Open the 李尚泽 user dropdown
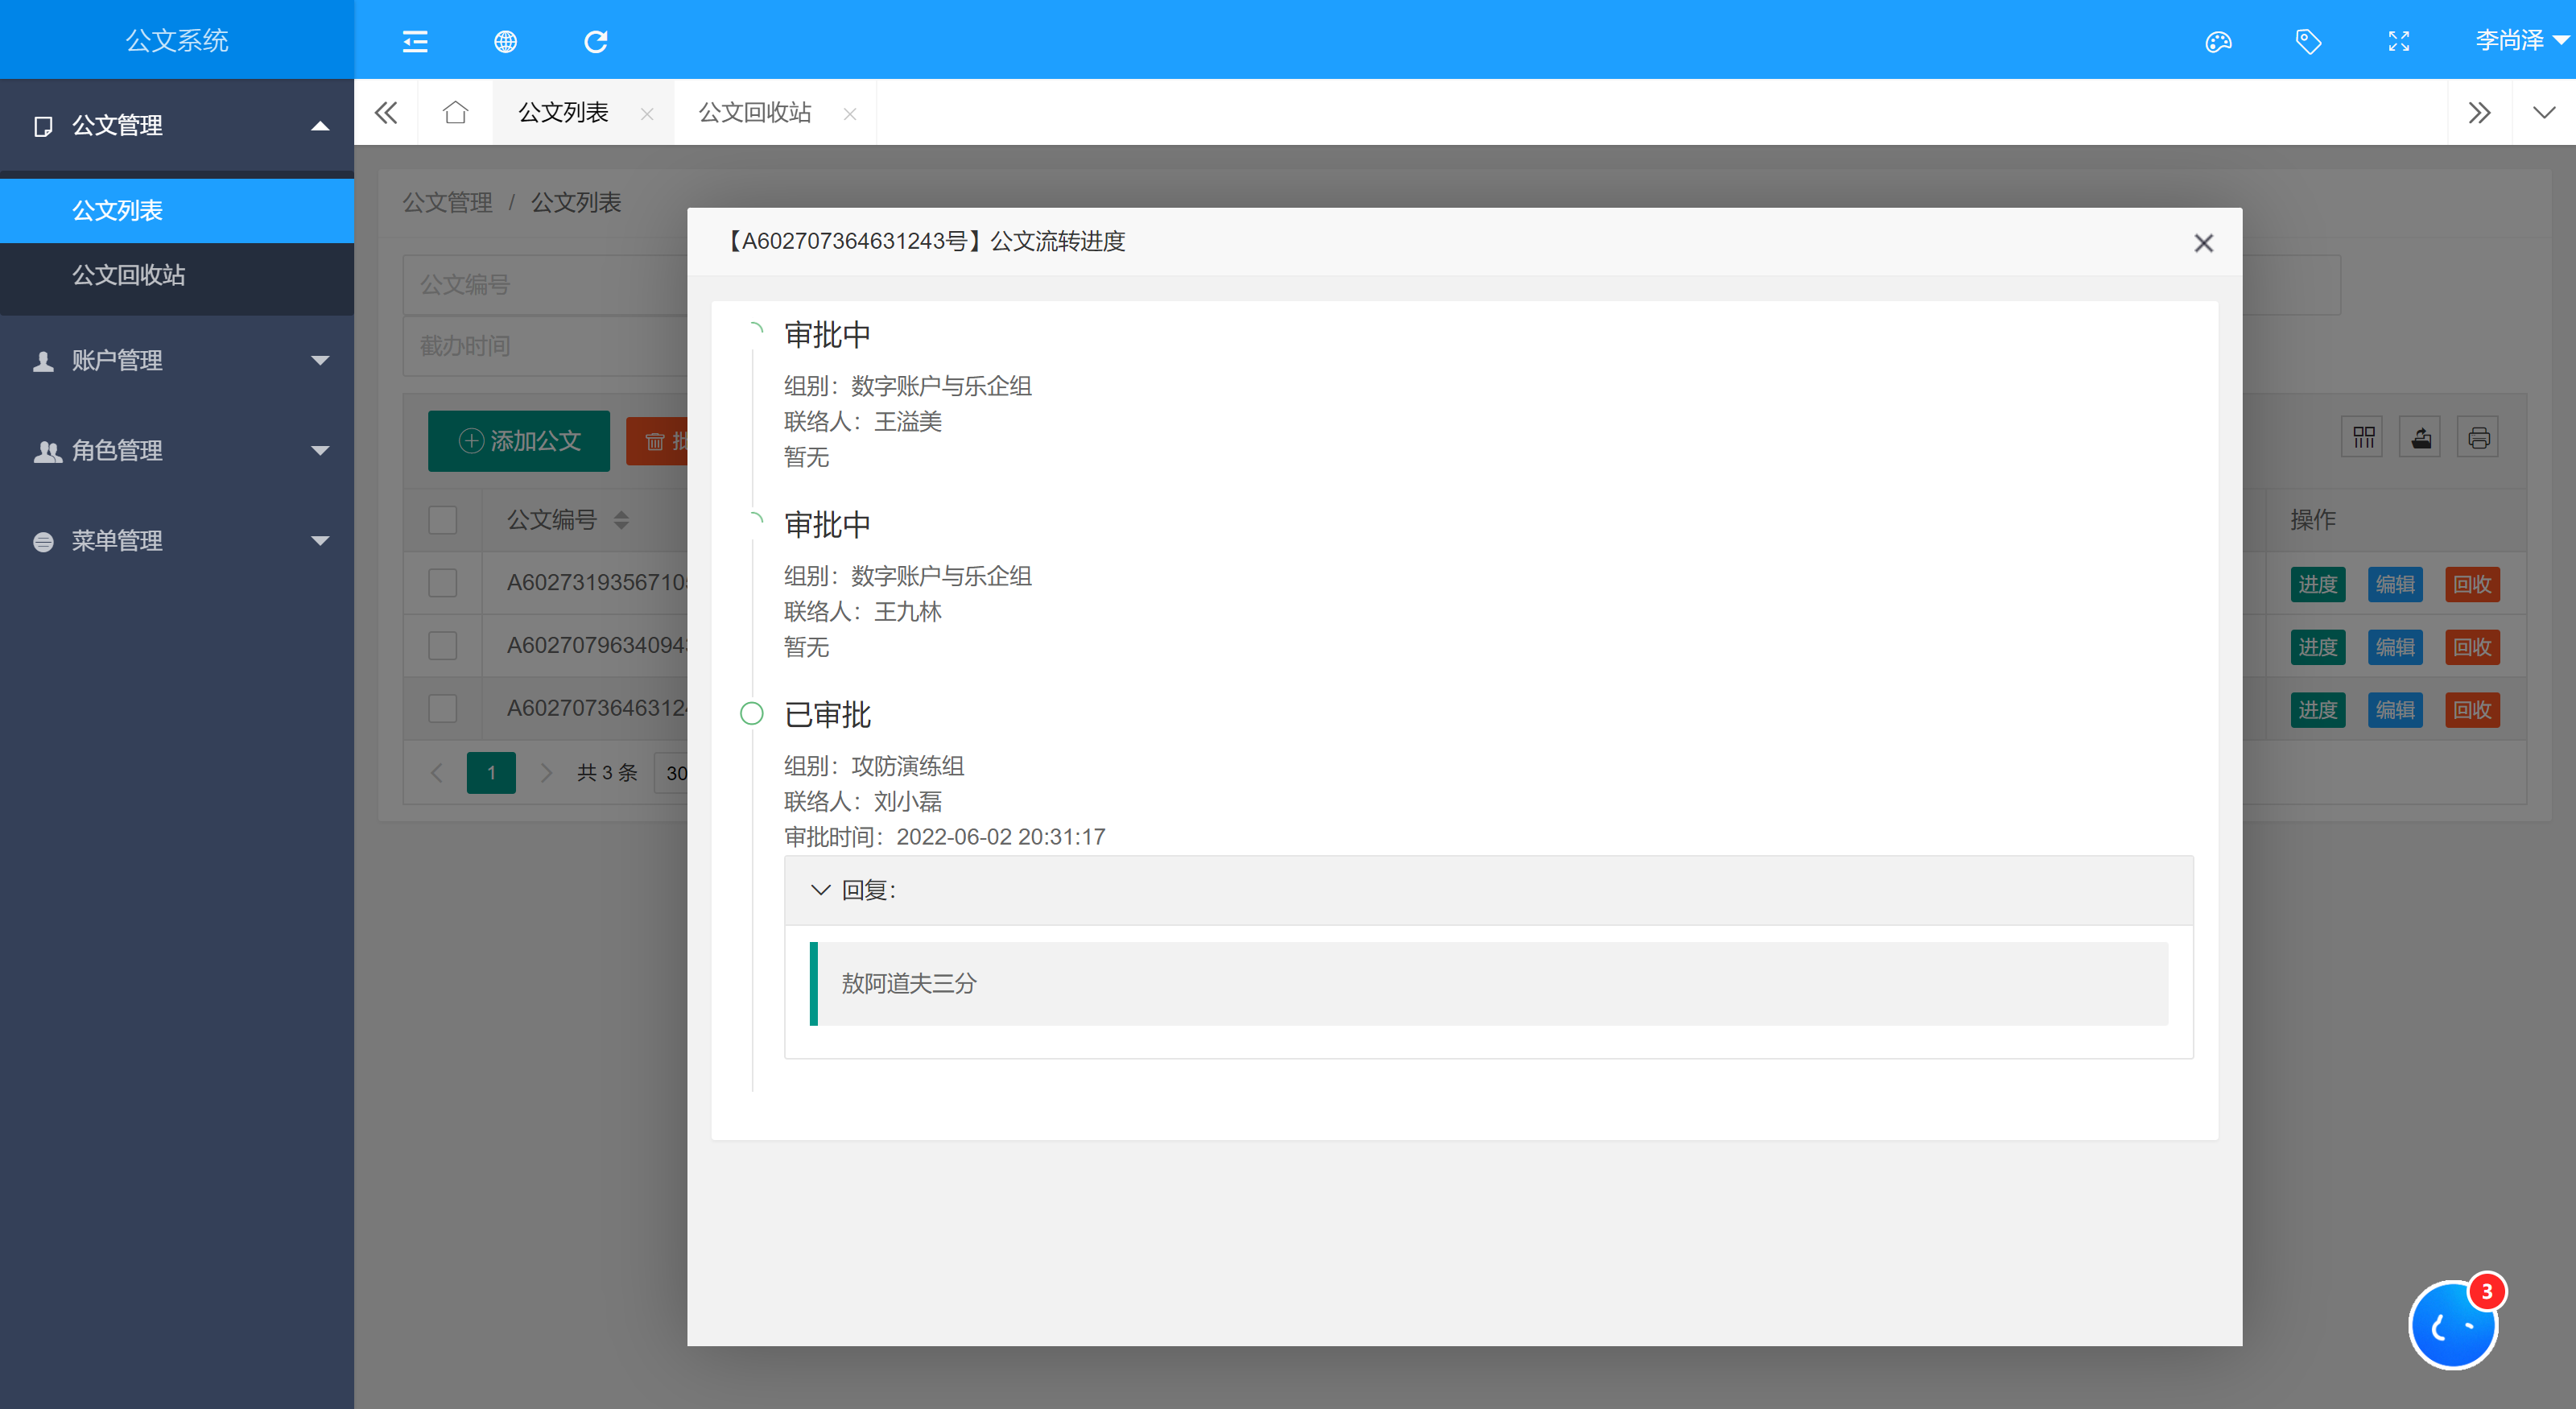This screenshot has height=1409, width=2576. click(2521, 40)
